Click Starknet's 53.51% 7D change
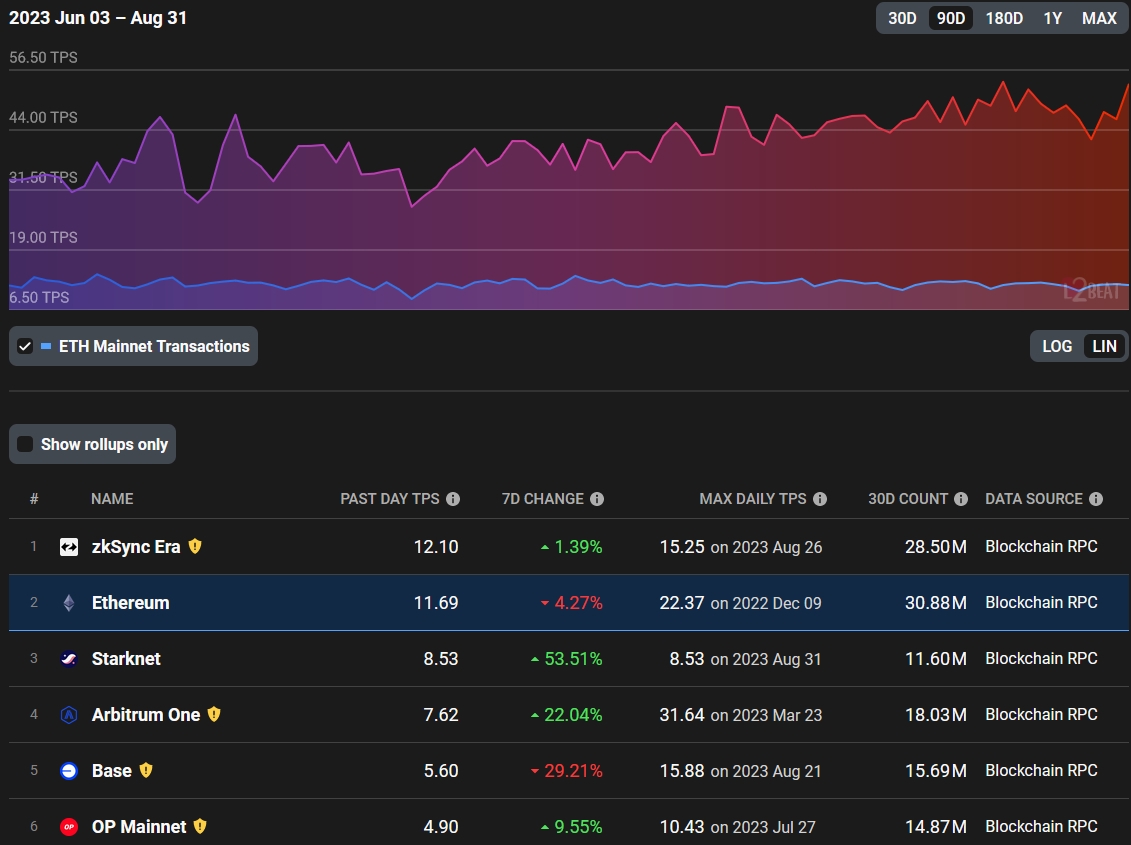Image resolution: width=1131 pixels, height=845 pixels. pyautogui.click(x=566, y=659)
